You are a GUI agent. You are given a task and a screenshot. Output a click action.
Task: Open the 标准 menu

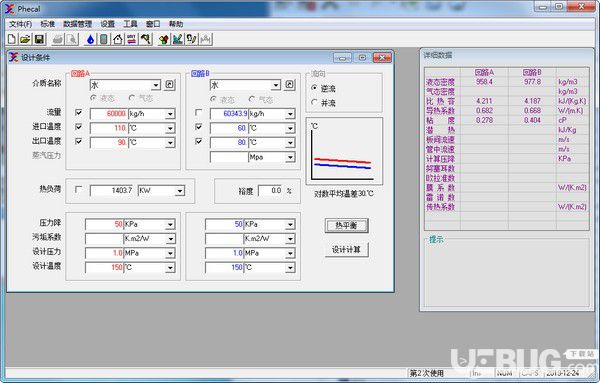tap(48, 24)
